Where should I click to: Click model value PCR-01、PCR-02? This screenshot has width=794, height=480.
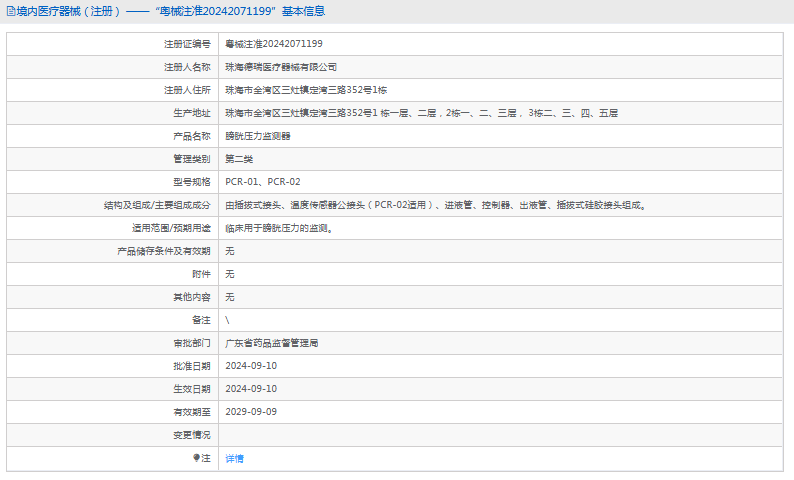[263, 182]
